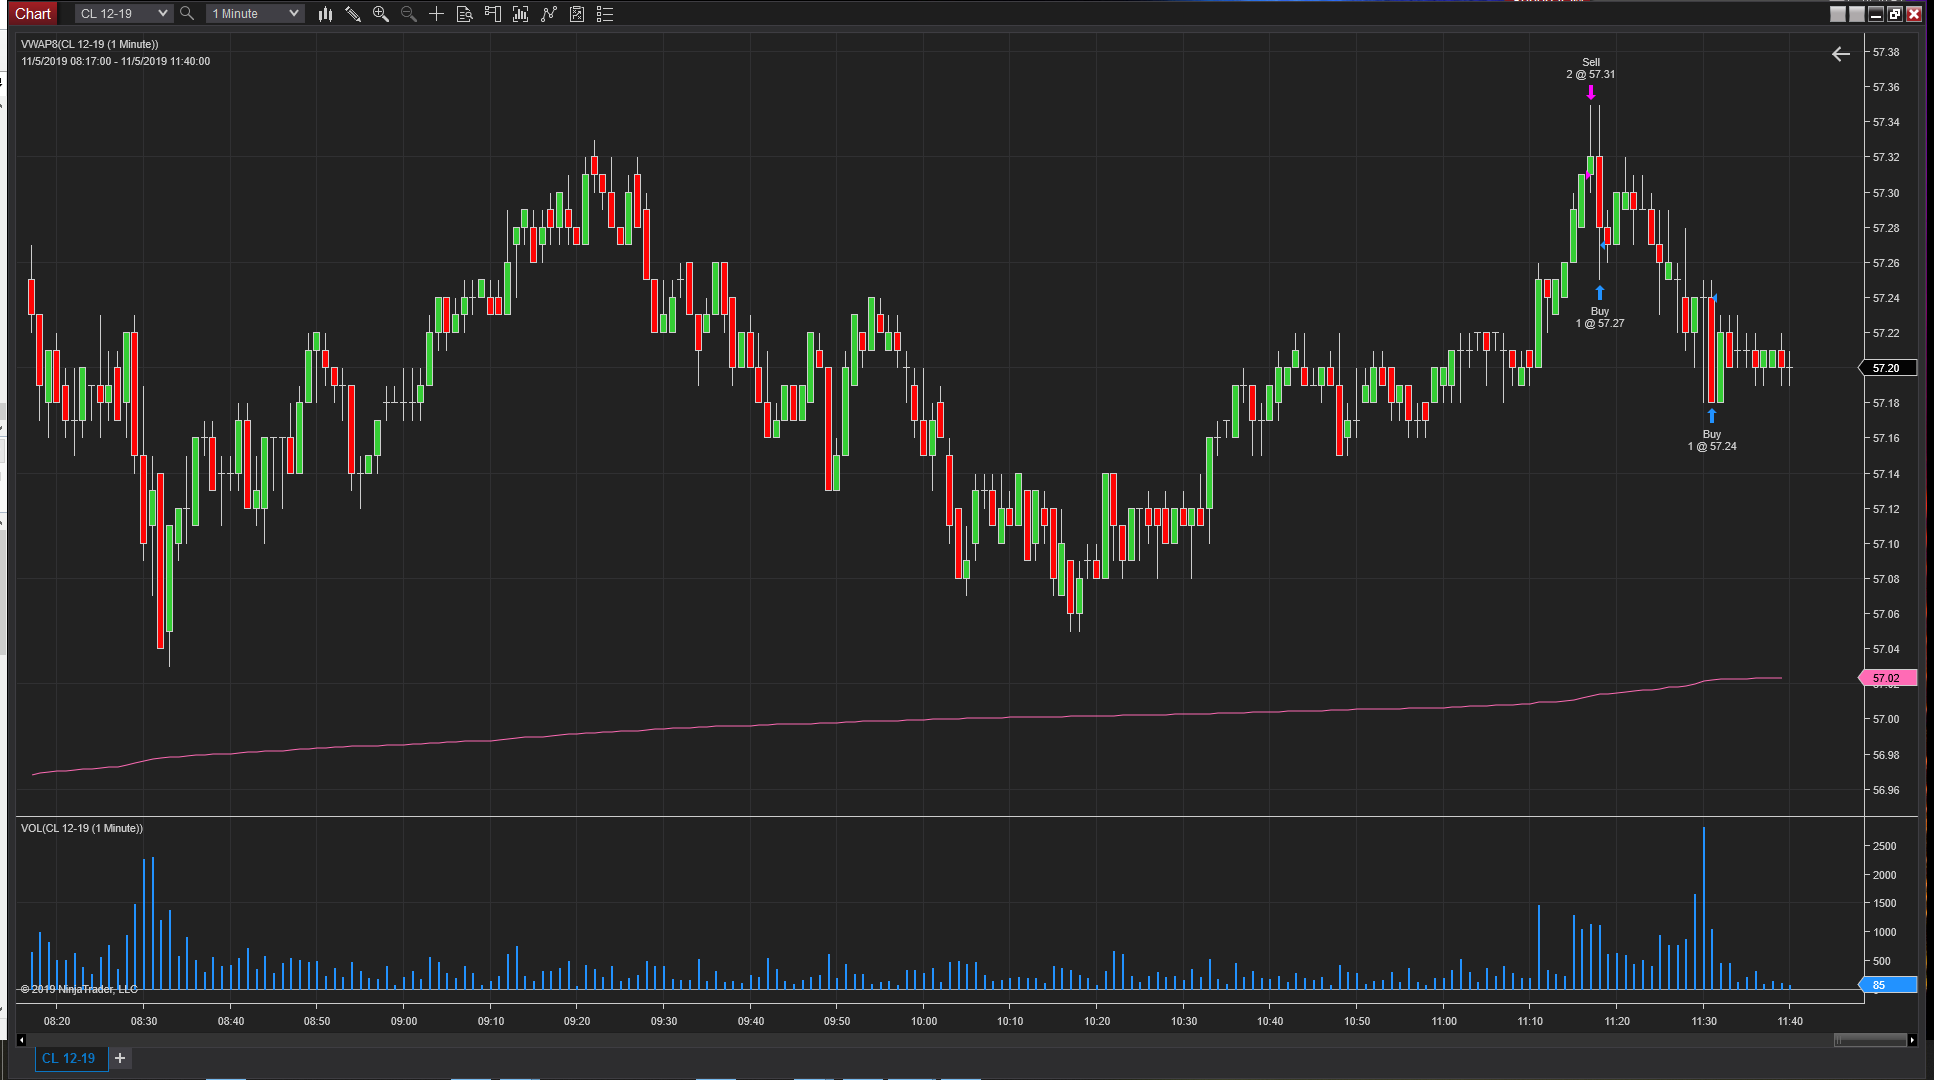Expand the CL 12-19 instrument dropdown
Image resolution: width=1934 pixels, height=1080 pixels.
(123, 14)
